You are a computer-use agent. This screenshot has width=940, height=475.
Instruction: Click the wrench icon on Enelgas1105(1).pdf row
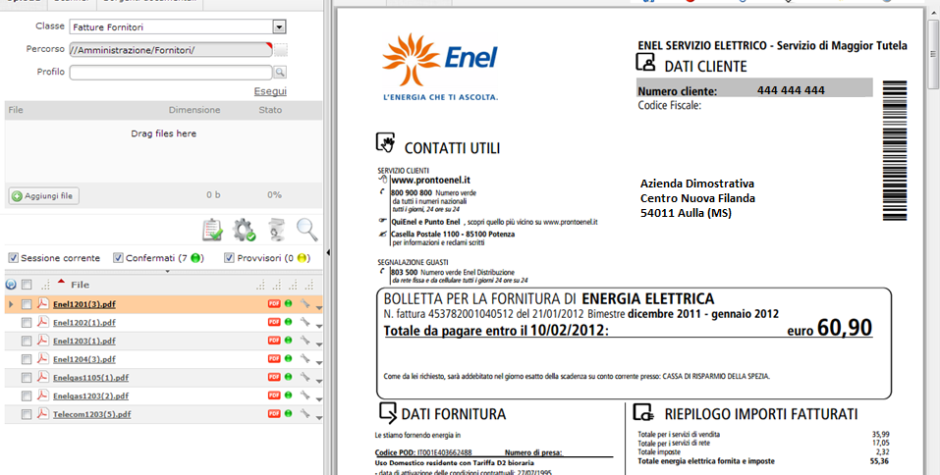[305, 377]
